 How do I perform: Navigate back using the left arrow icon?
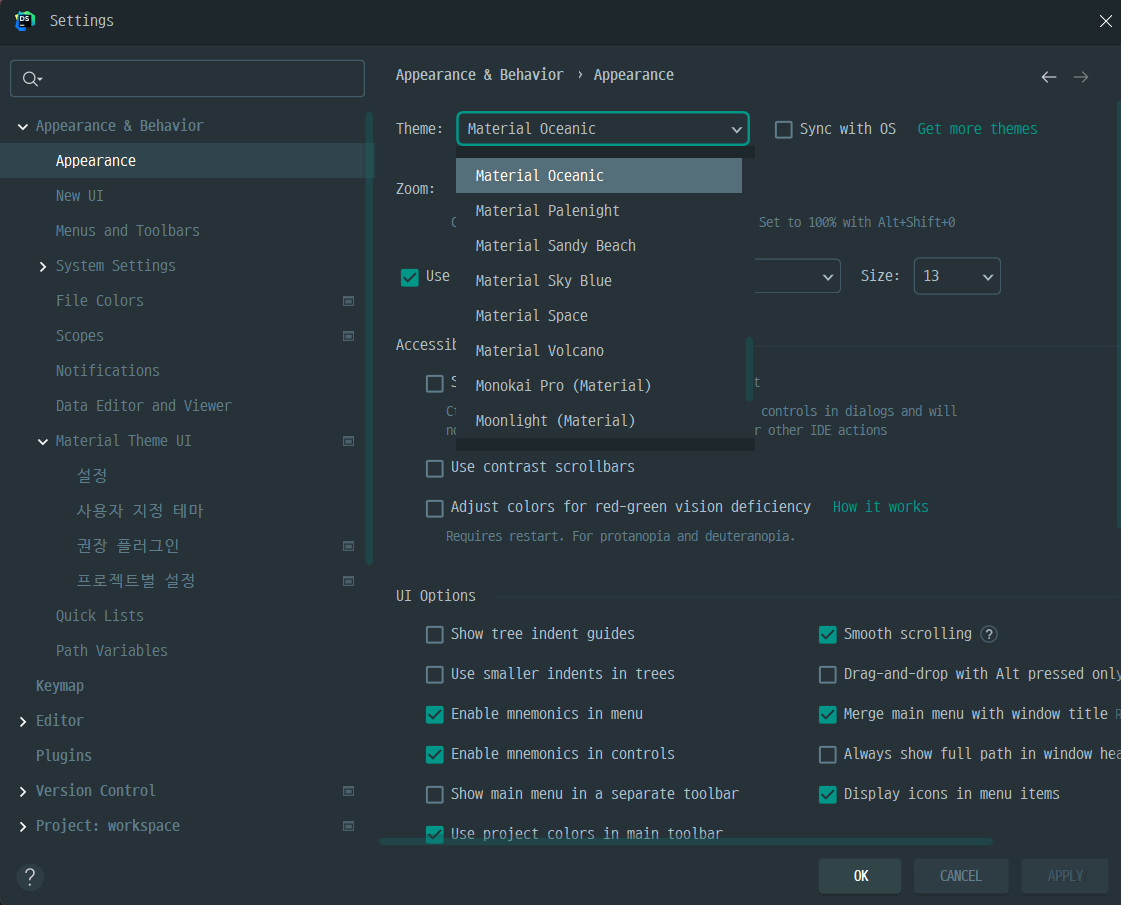1048,76
